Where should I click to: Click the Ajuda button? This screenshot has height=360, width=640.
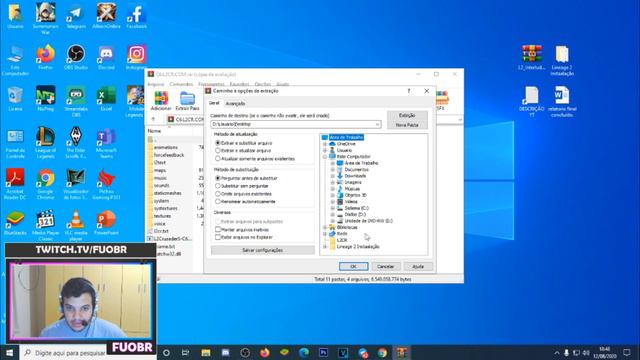[x=418, y=266]
